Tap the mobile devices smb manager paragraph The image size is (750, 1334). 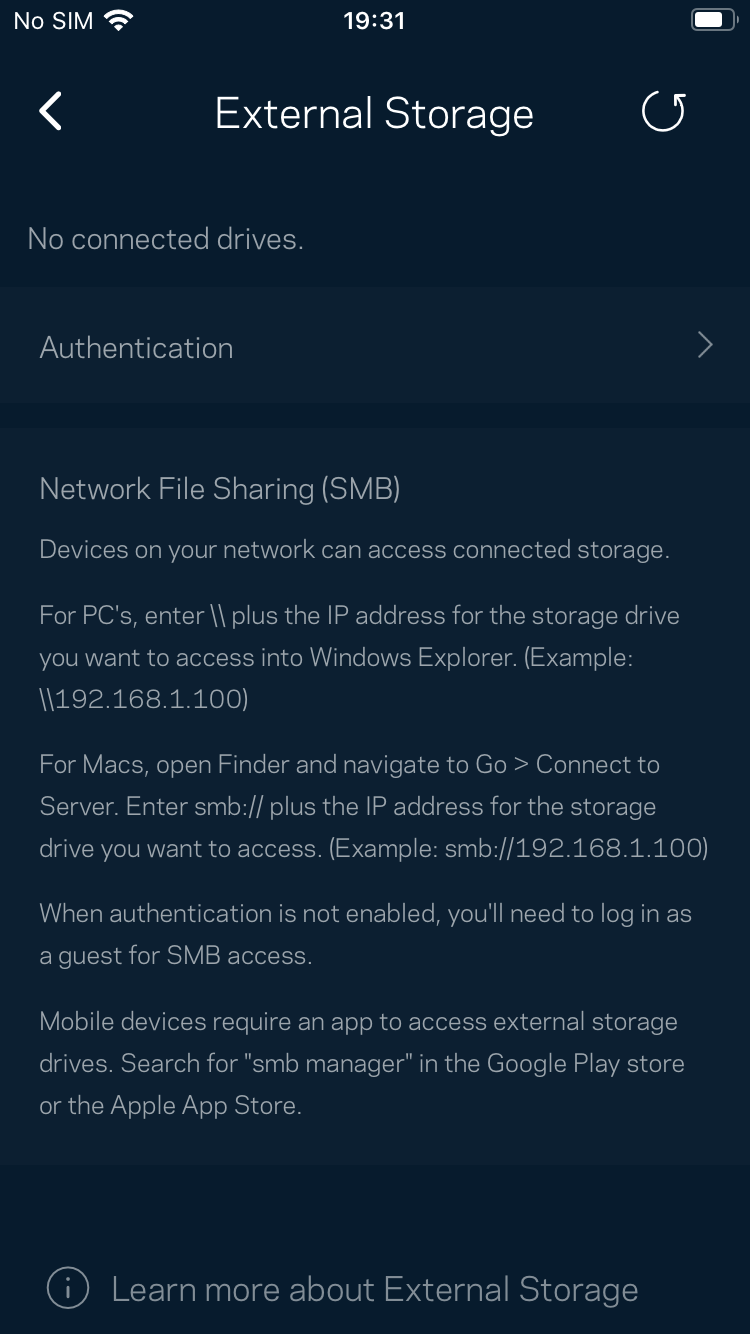click(x=361, y=1063)
